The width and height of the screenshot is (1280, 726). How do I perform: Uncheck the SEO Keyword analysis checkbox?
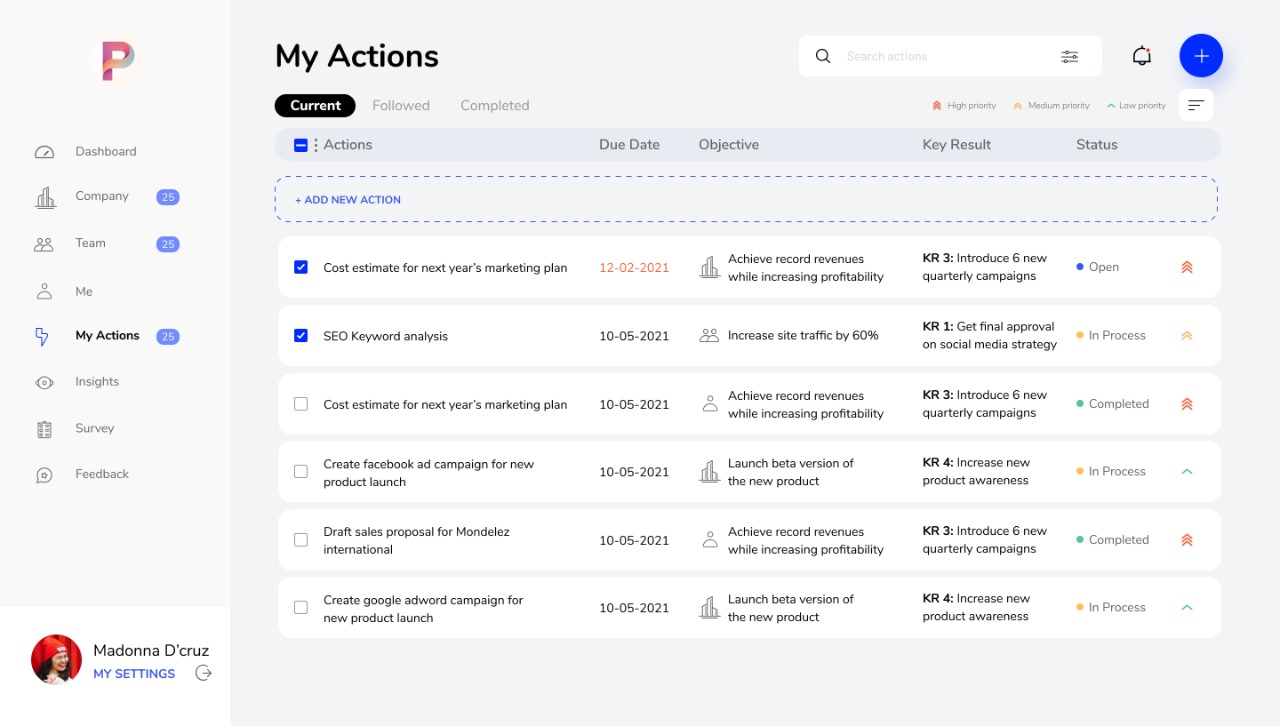(x=301, y=336)
